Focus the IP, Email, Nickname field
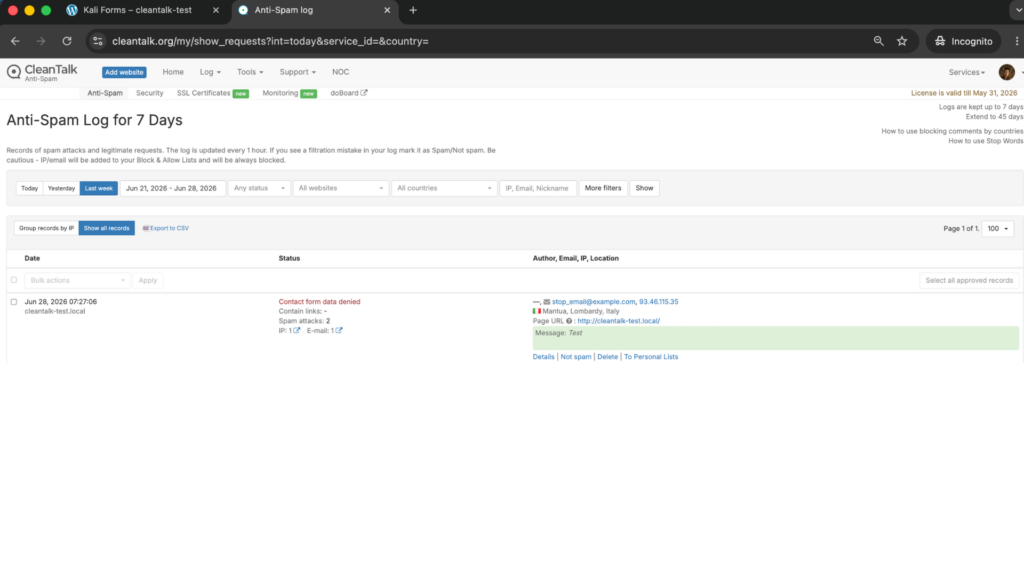This screenshot has width=1024, height=576. 538,188
